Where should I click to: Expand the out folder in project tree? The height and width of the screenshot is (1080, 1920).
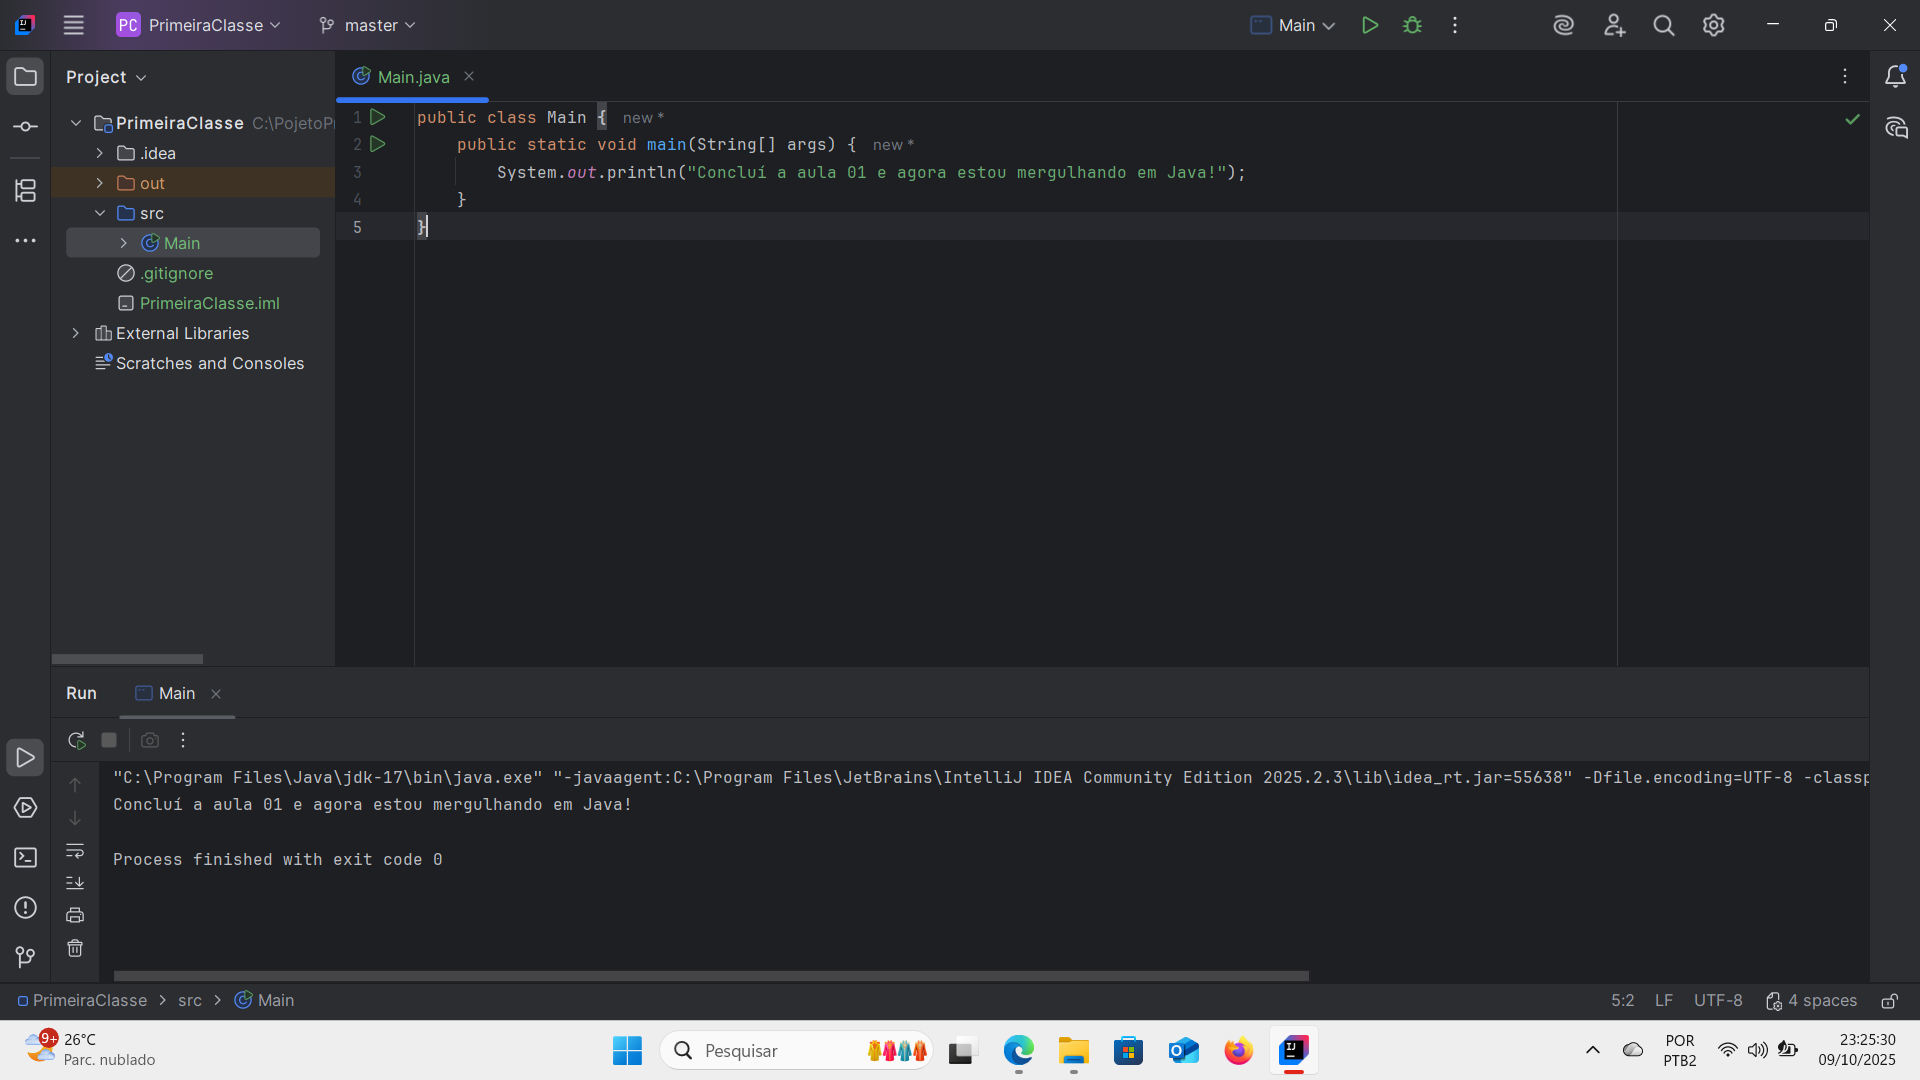[100, 183]
